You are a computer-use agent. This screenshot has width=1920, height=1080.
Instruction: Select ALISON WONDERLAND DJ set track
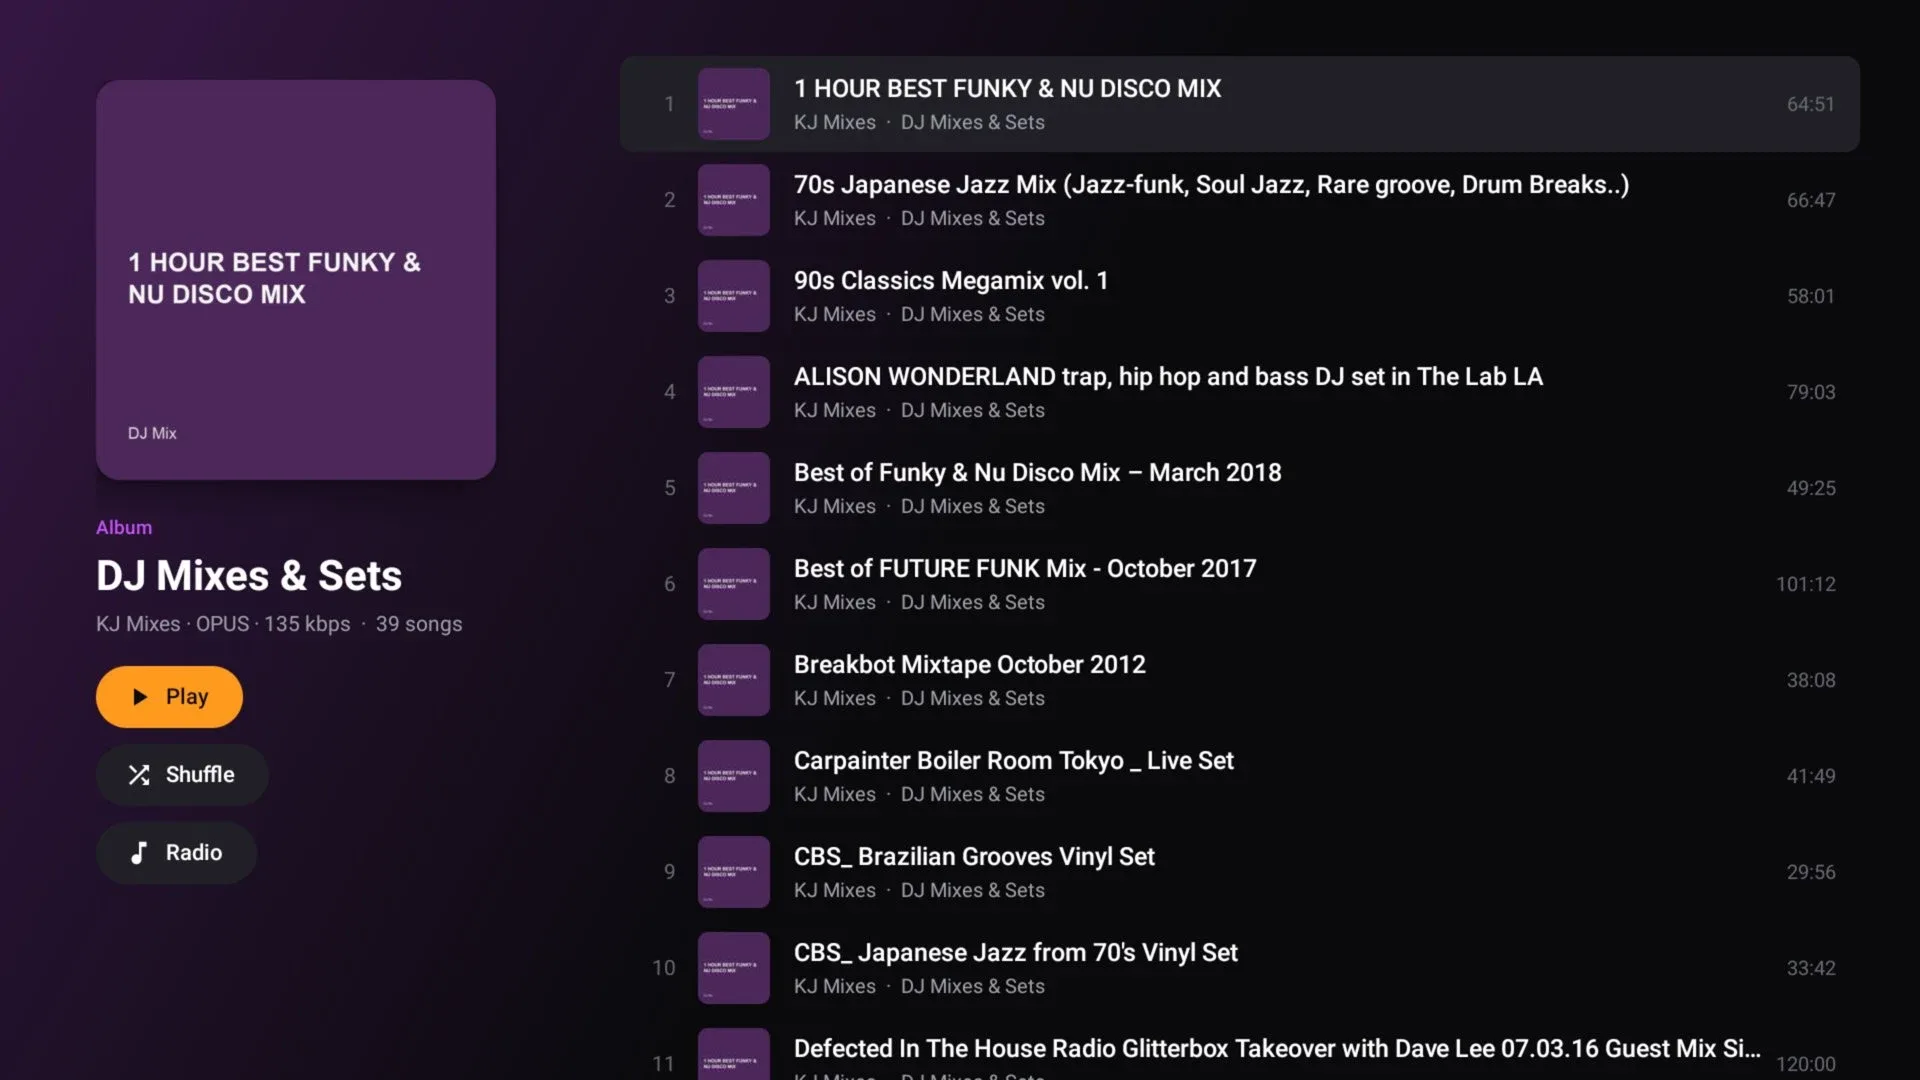[x=1240, y=392]
